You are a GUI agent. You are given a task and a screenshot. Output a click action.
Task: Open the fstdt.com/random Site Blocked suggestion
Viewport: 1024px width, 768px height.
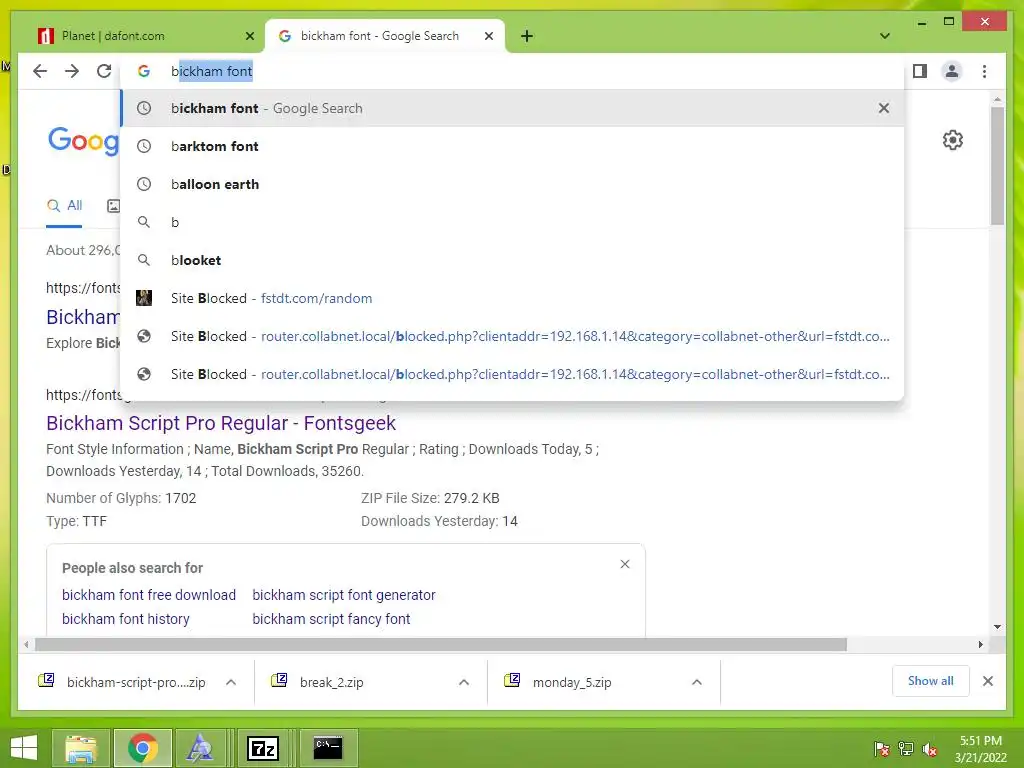513,298
